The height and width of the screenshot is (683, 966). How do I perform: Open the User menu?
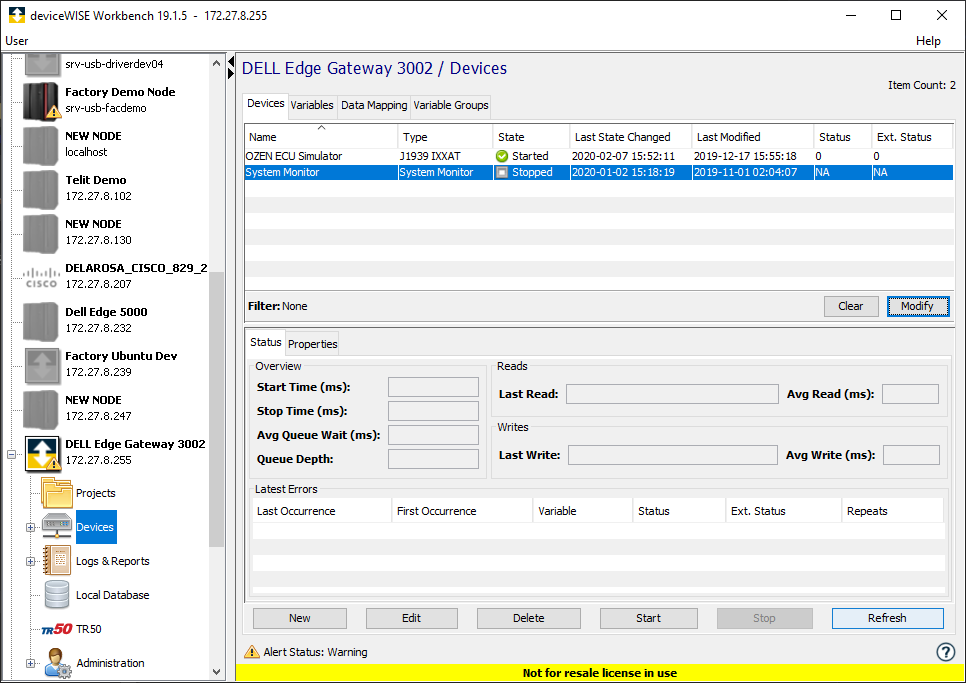pyautogui.click(x=17, y=41)
